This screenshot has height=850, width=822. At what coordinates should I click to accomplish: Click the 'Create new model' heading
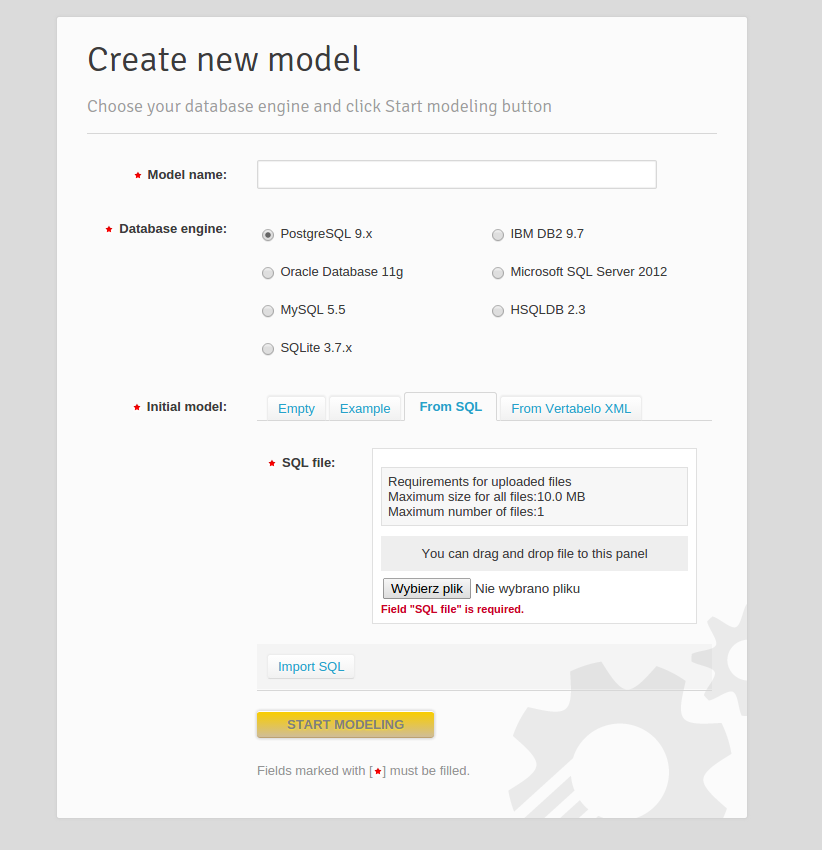(x=224, y=59)
